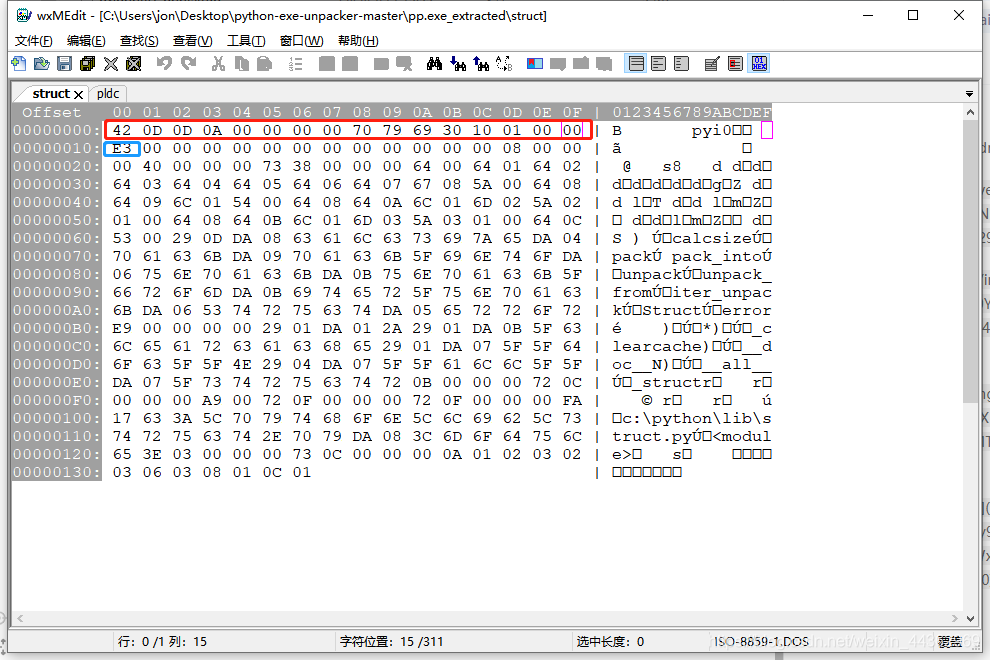Click horizontal scrollbar right arrow
Image resolution: width=990 pixels, height=660 pixels.
[954, 619]
